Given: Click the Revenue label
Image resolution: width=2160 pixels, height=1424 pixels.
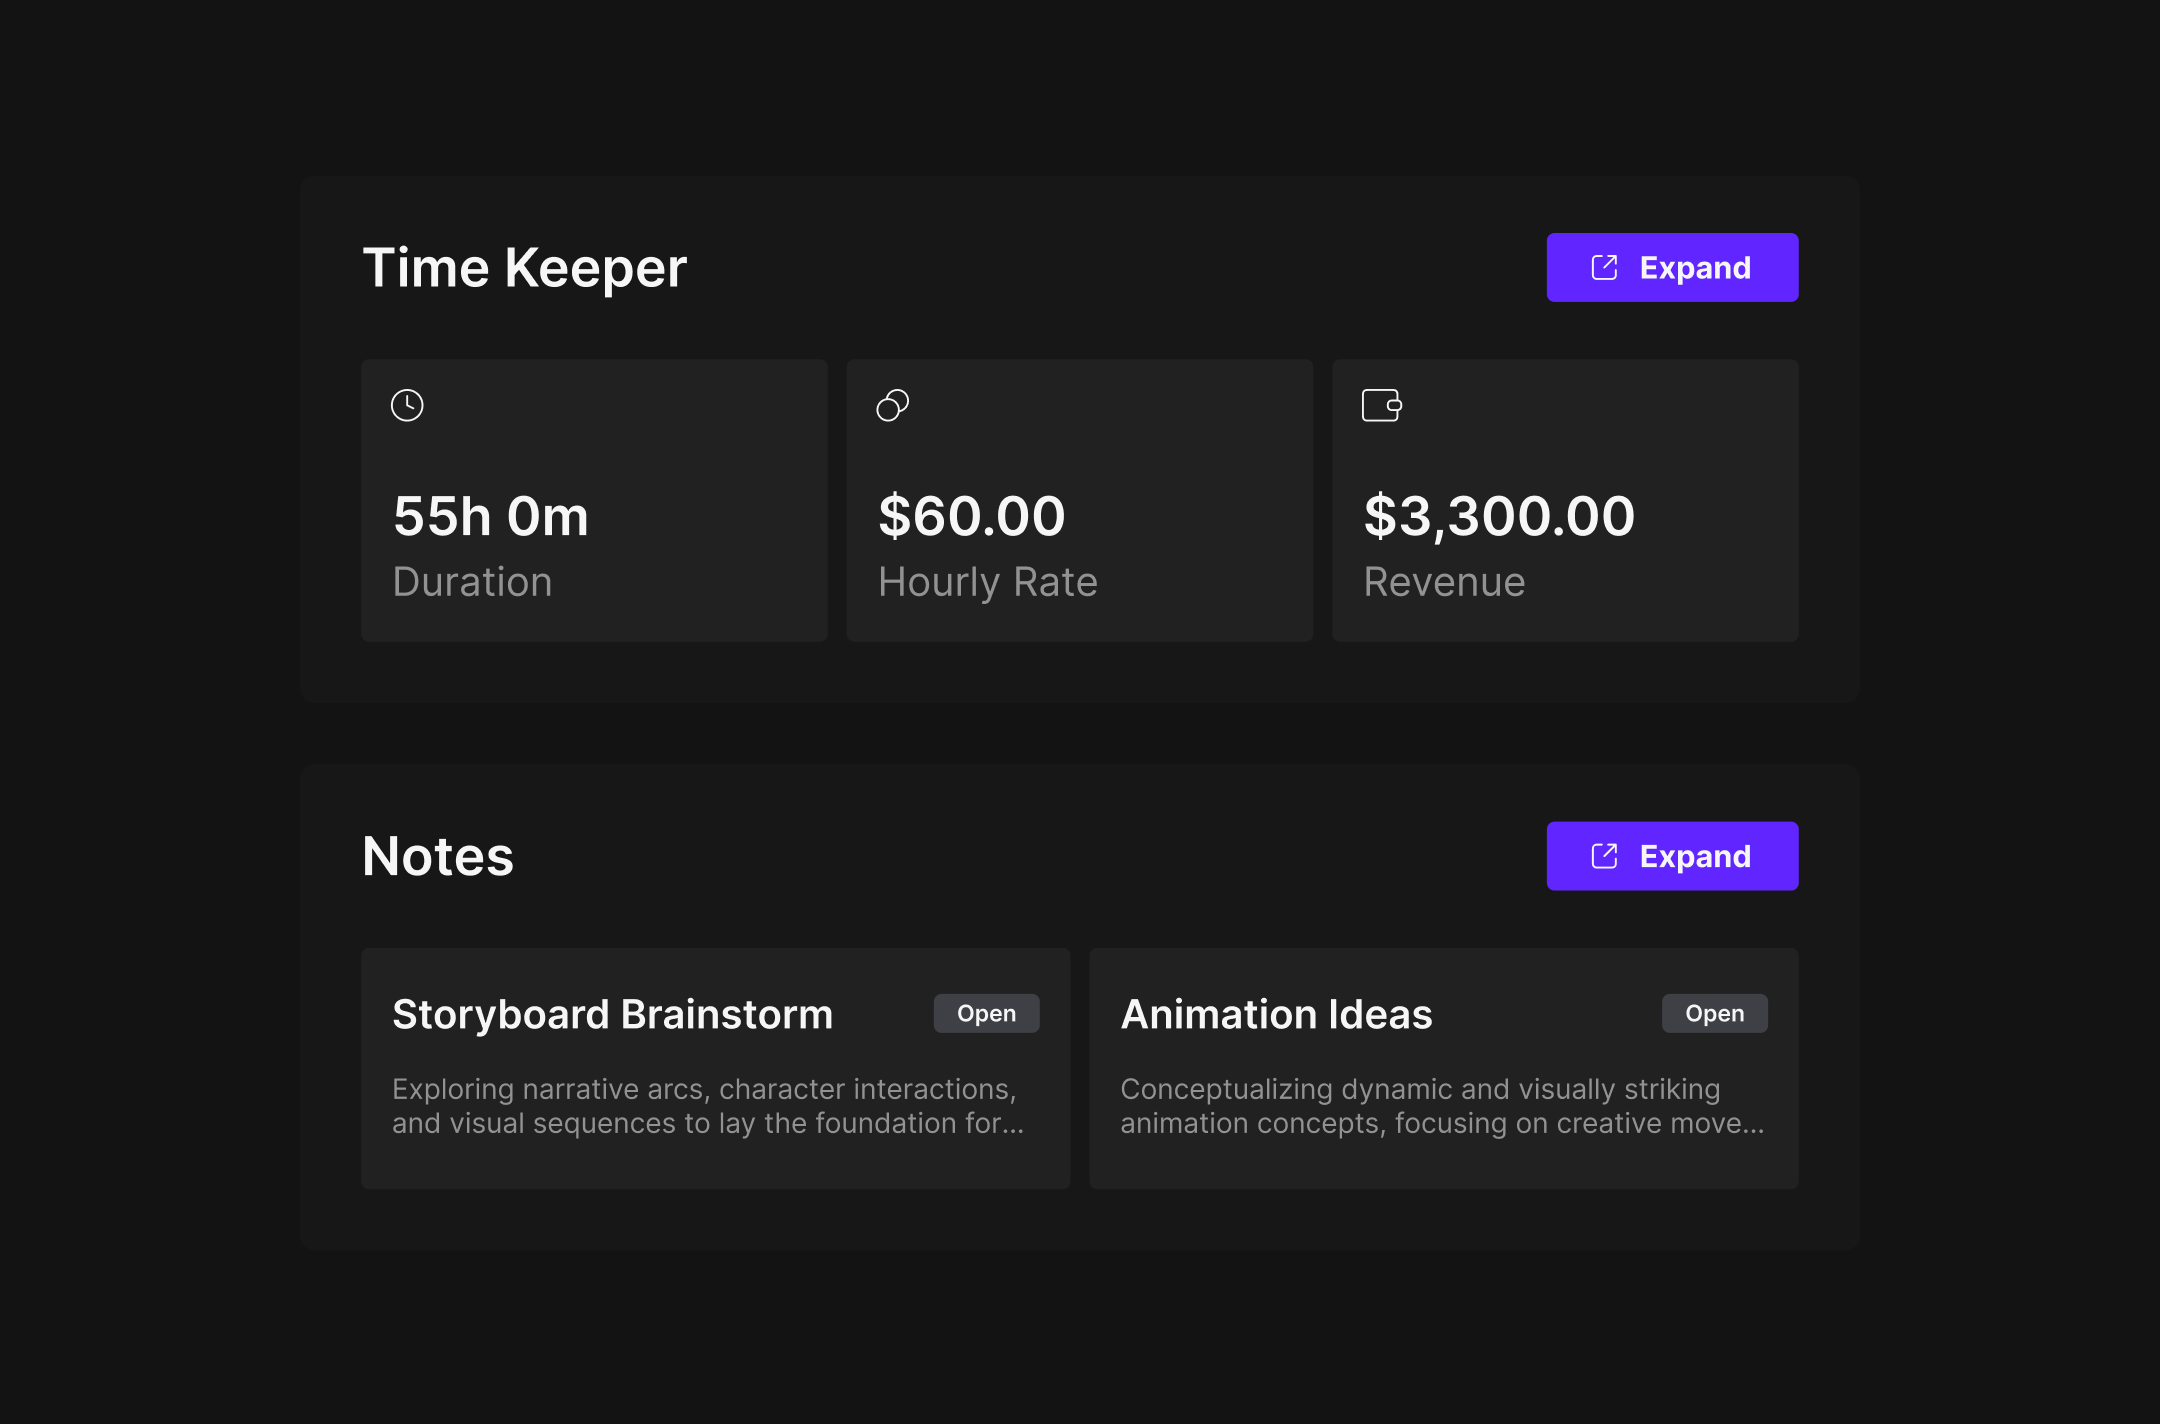Looking at the screenshot, I should [1444, 582].
